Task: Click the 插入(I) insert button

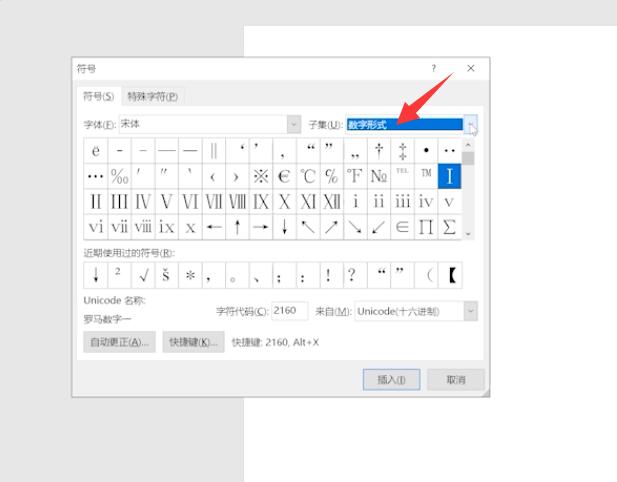Action: (x=392, y=380)
